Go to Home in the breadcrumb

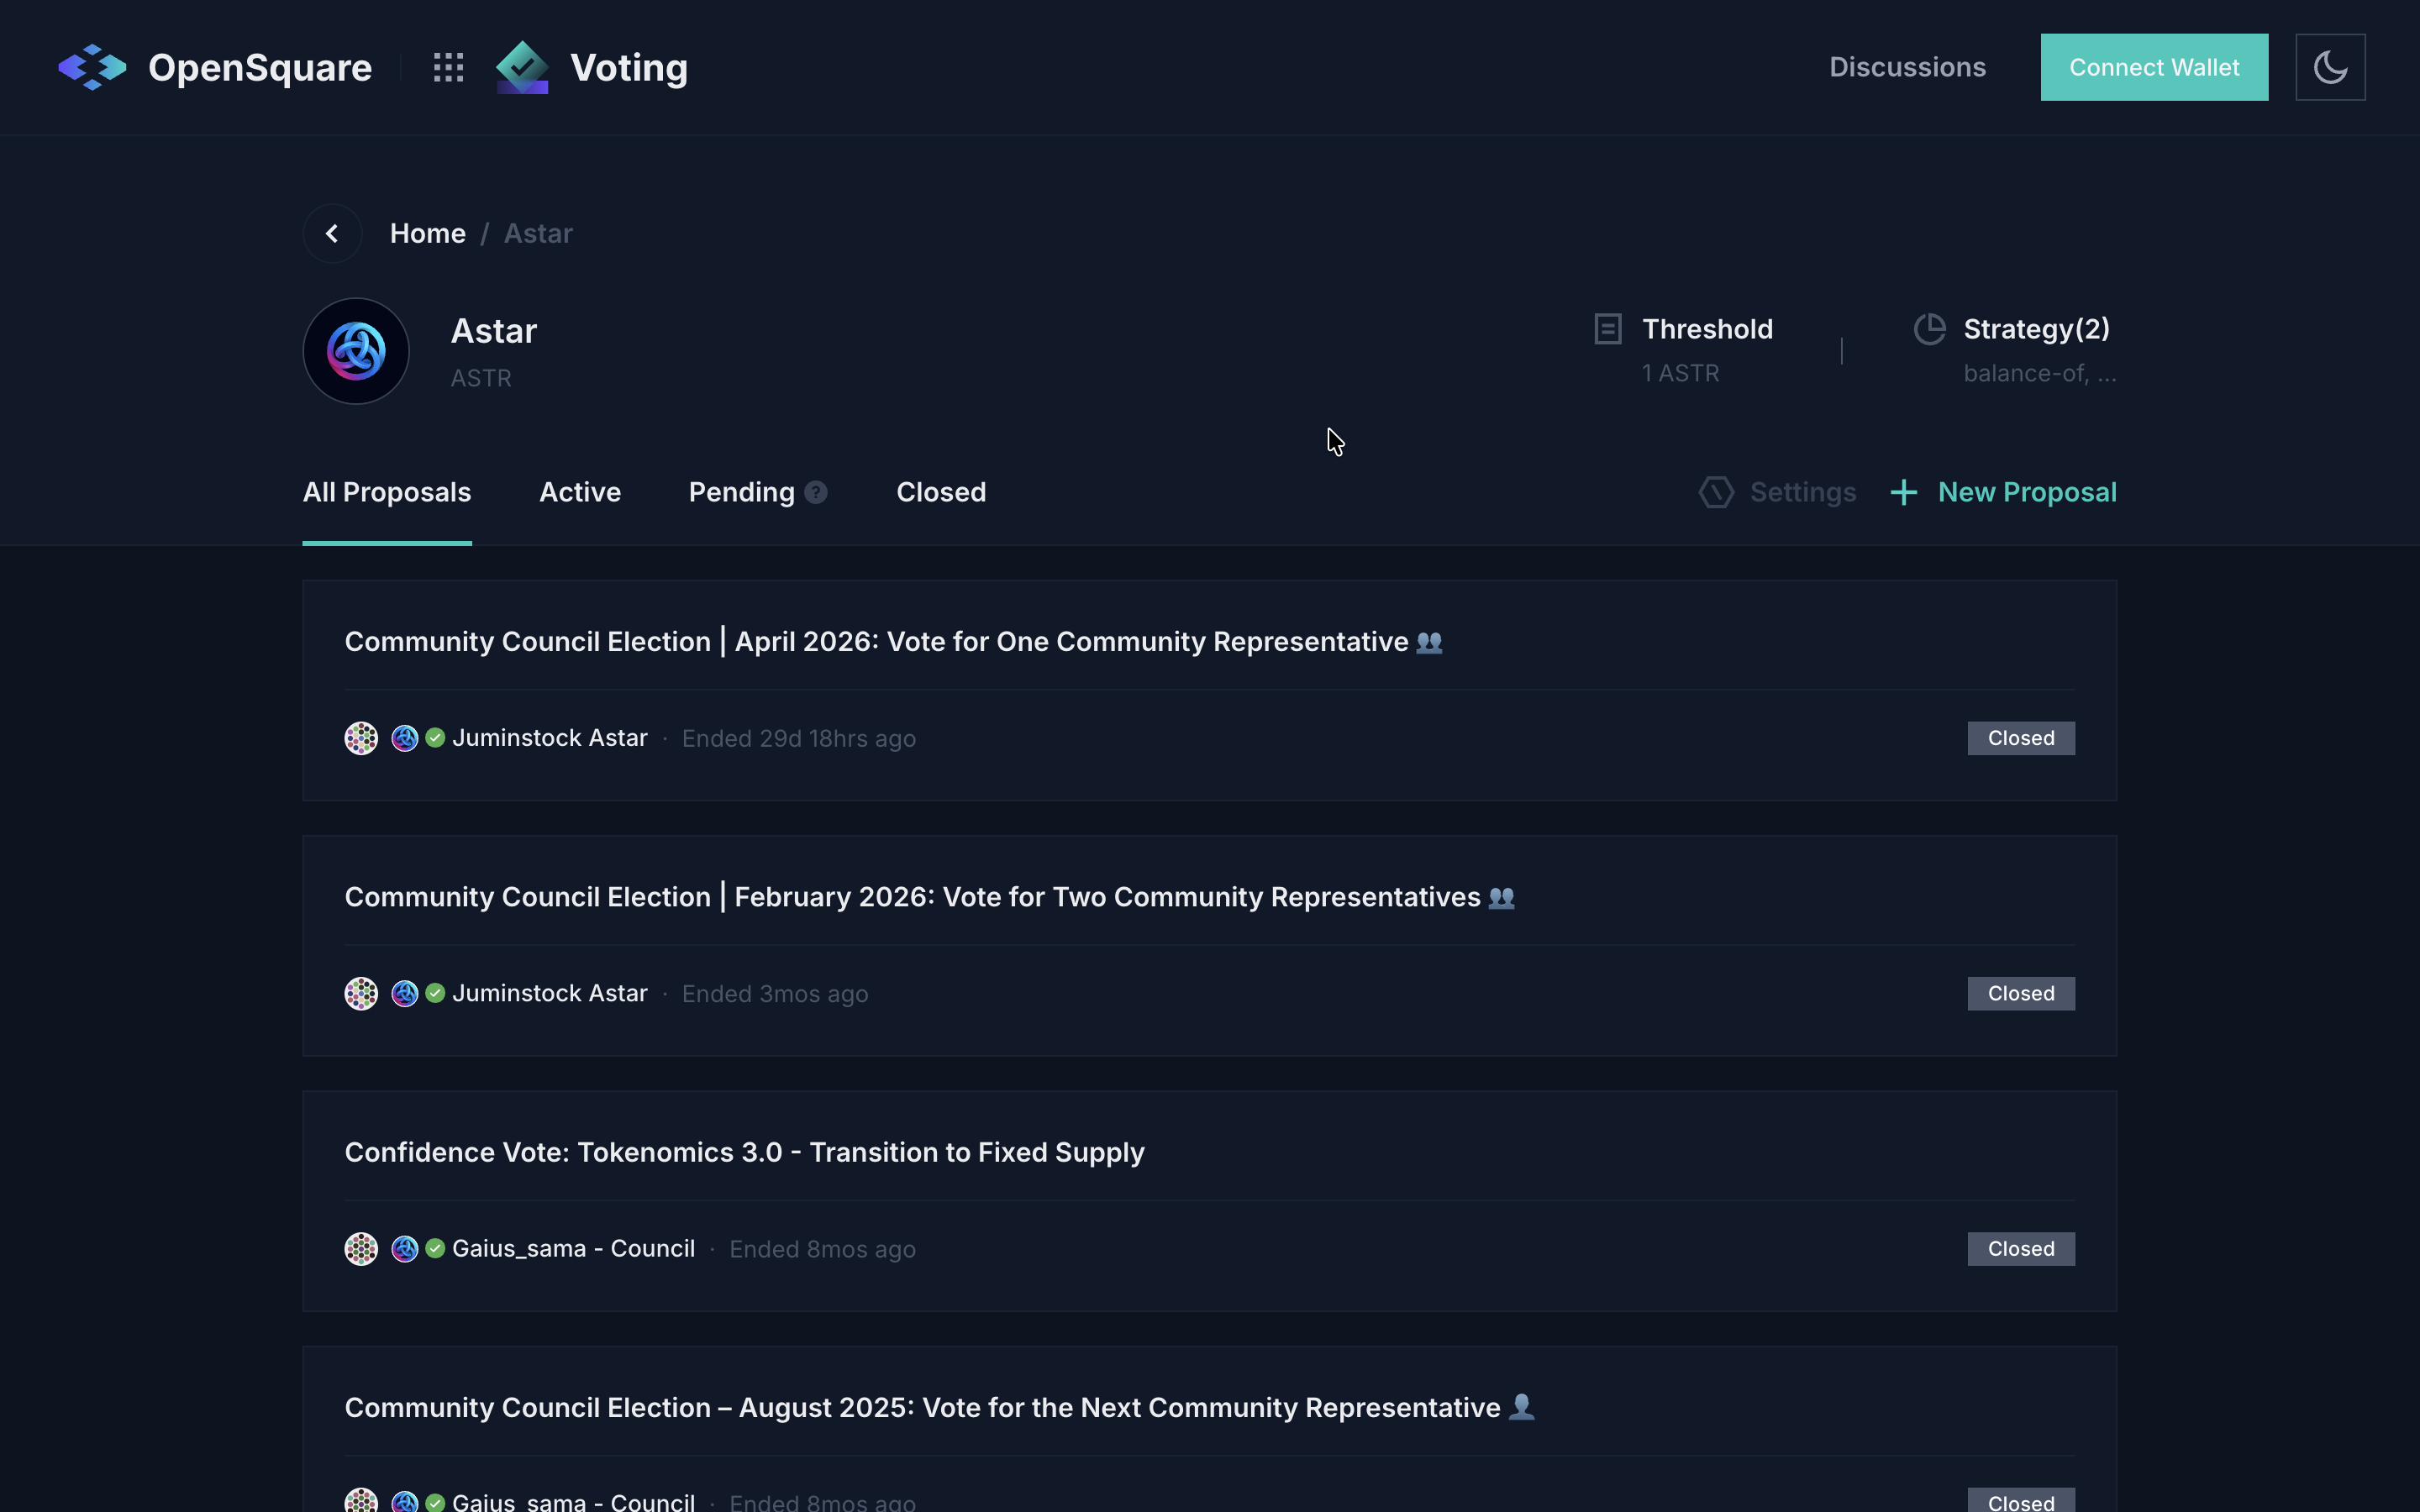(x=427, y=233)
